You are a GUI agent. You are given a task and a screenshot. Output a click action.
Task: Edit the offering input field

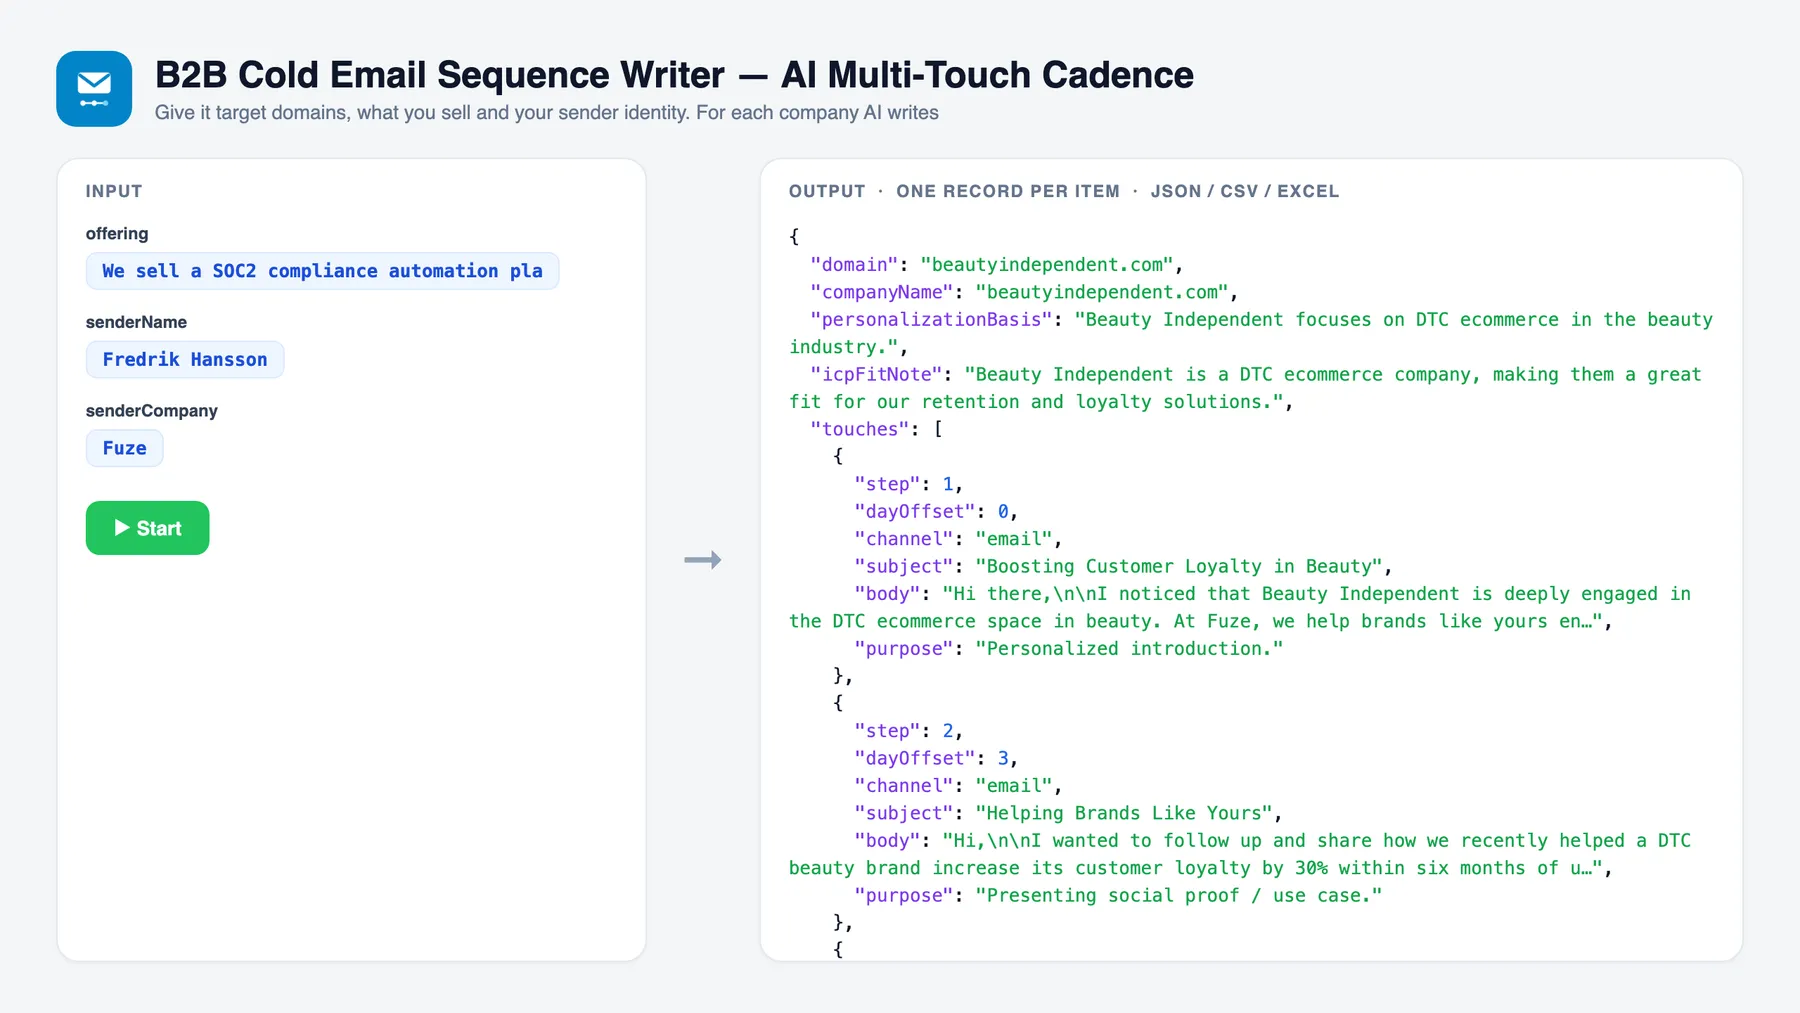[322, 271]
